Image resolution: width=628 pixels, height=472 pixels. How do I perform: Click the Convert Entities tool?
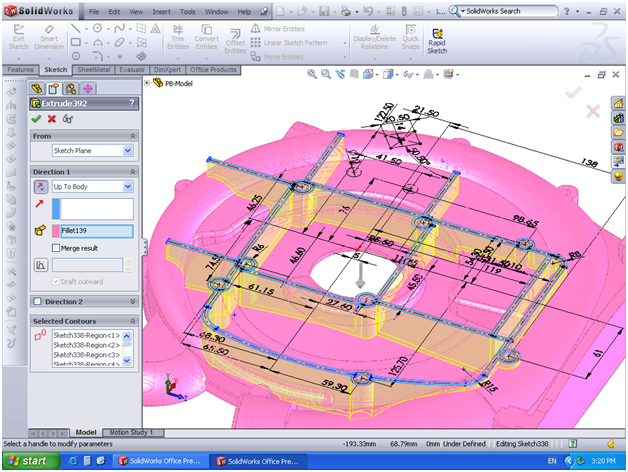[x=207, y=37]
